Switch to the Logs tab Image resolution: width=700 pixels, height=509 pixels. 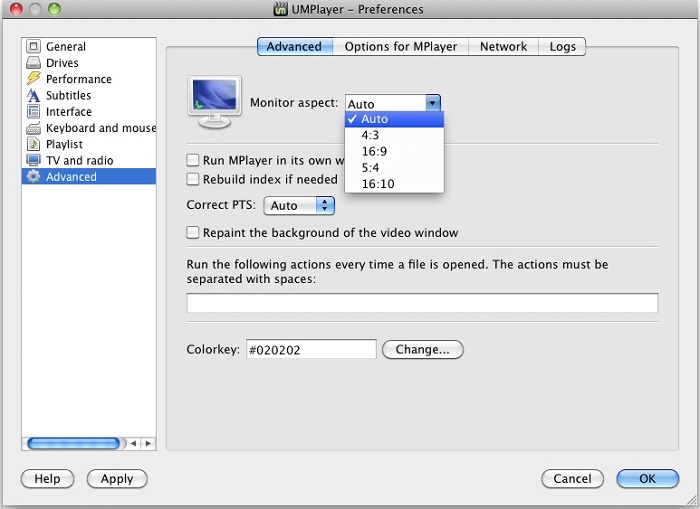point(562,46)
